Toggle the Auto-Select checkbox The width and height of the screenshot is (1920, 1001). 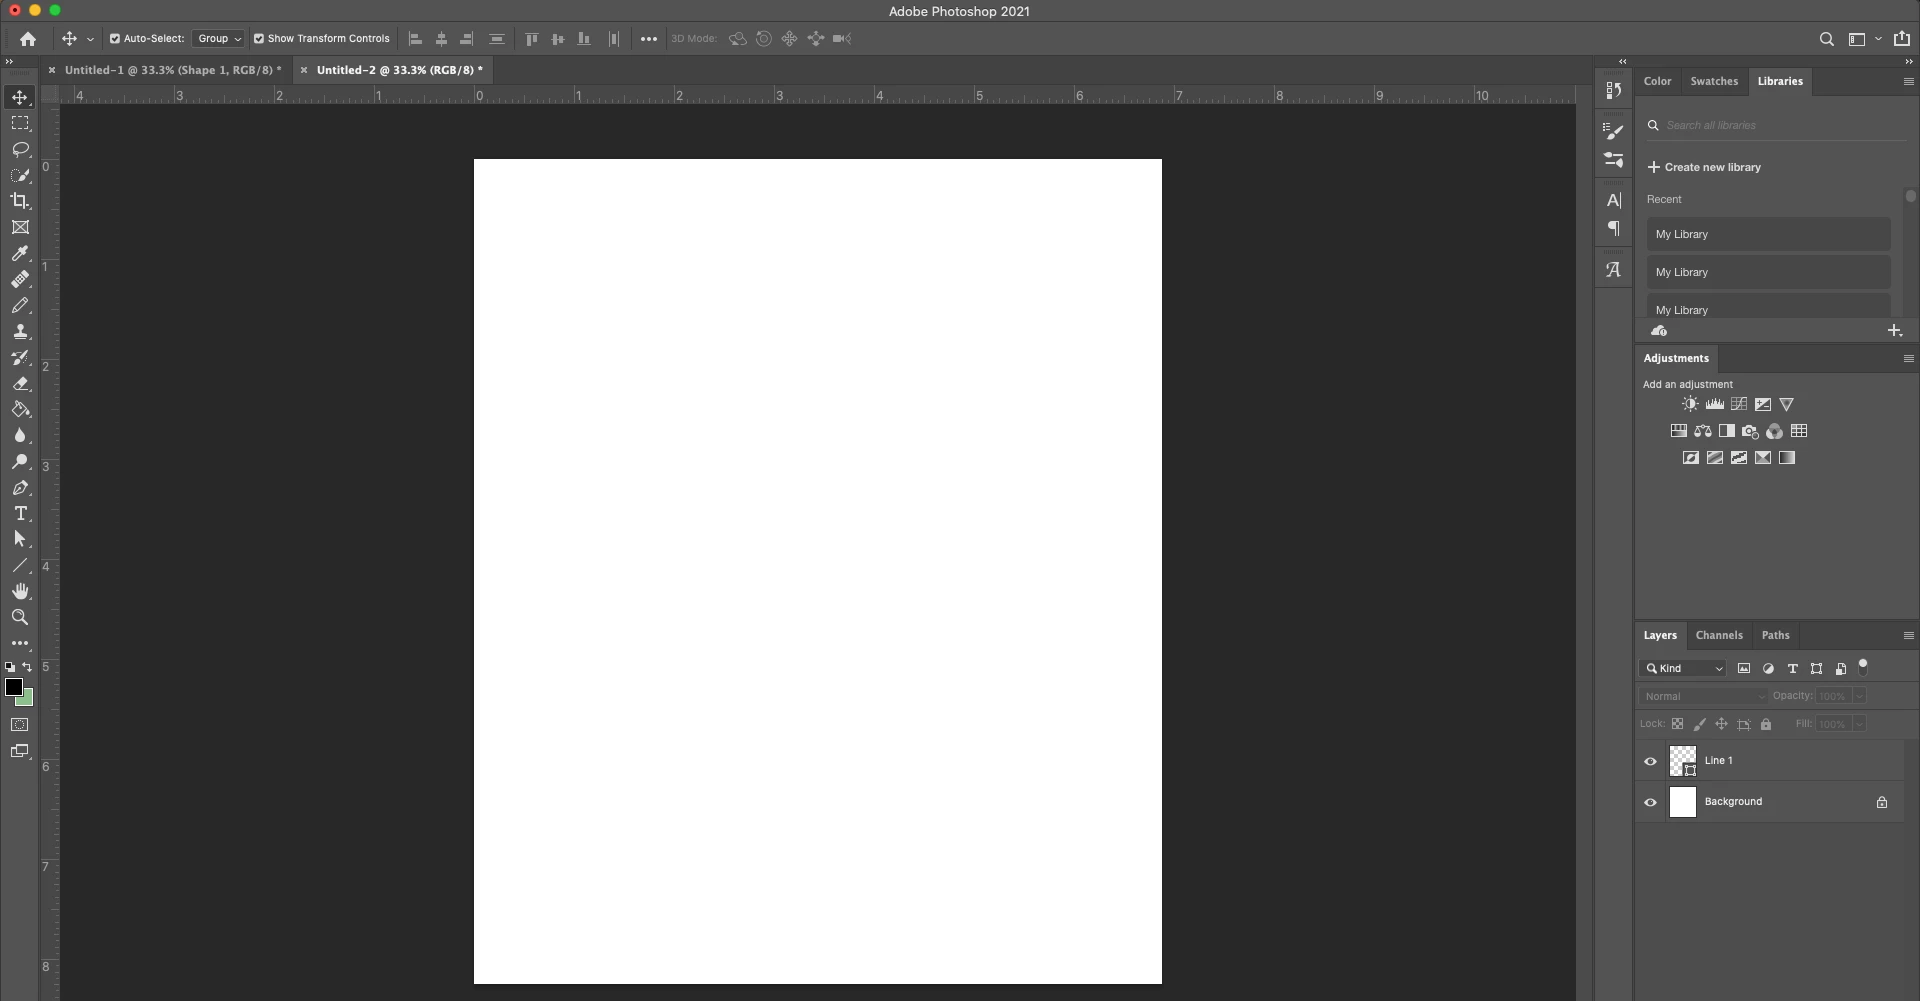tap(114, 39)
